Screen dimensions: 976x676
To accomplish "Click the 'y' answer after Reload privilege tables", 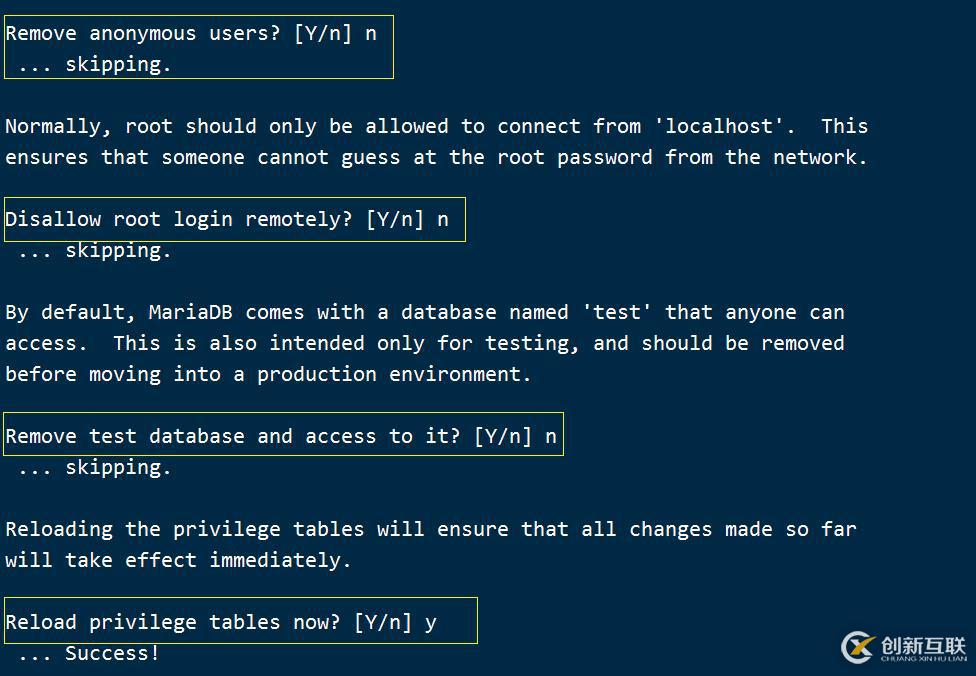I will coord(430,622).
